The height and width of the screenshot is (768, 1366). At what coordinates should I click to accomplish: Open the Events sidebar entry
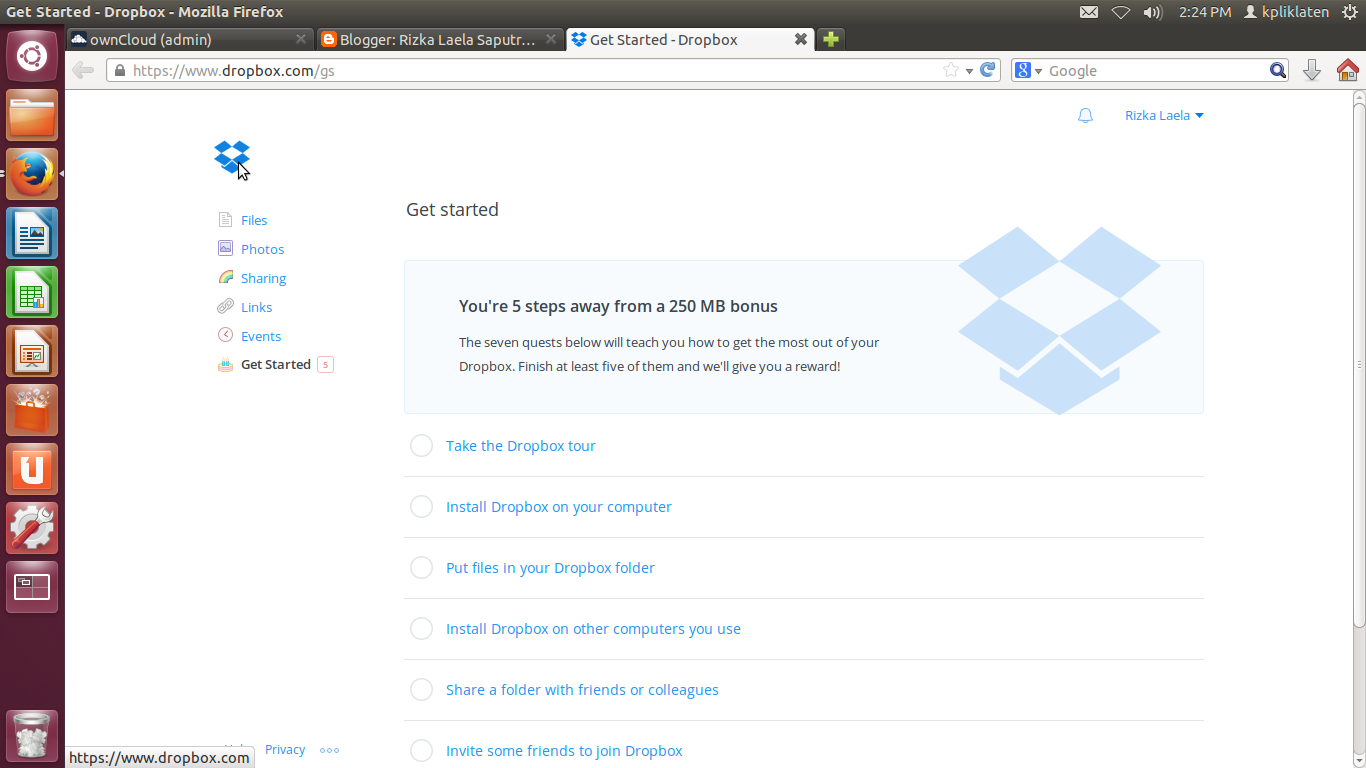point(261,336)
